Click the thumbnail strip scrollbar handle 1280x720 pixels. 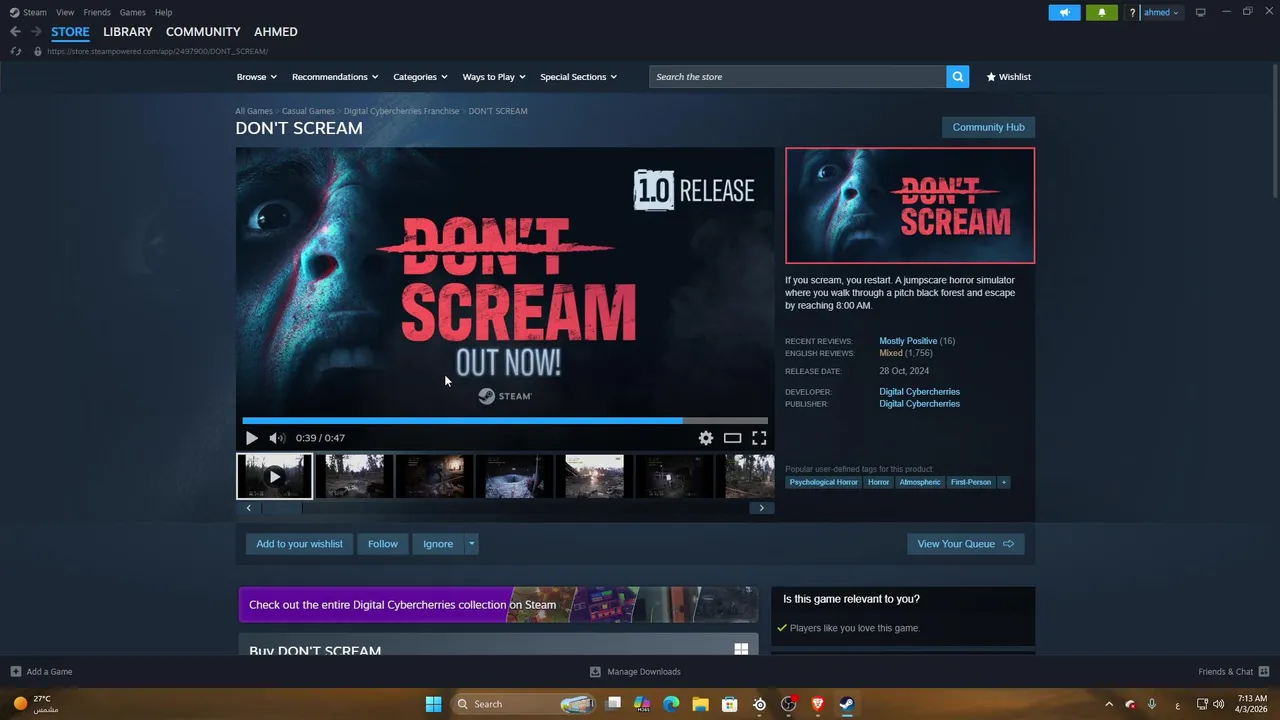pos(282,508)
